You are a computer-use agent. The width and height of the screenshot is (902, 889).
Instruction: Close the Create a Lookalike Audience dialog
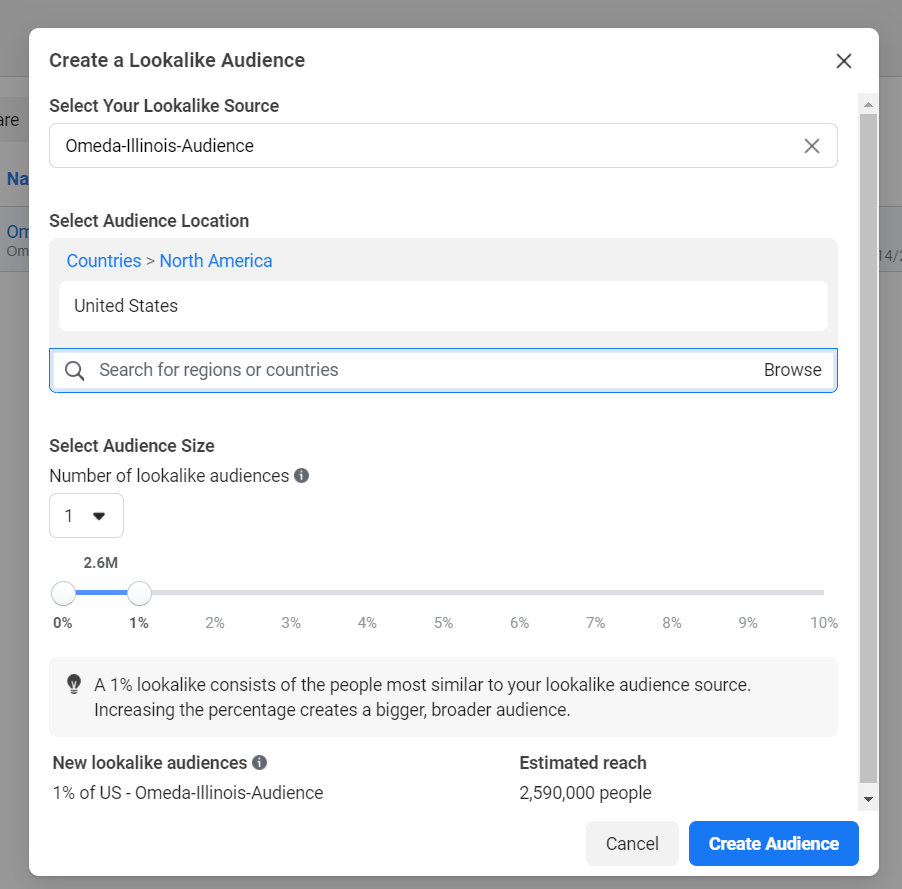(x=843, y=61)
